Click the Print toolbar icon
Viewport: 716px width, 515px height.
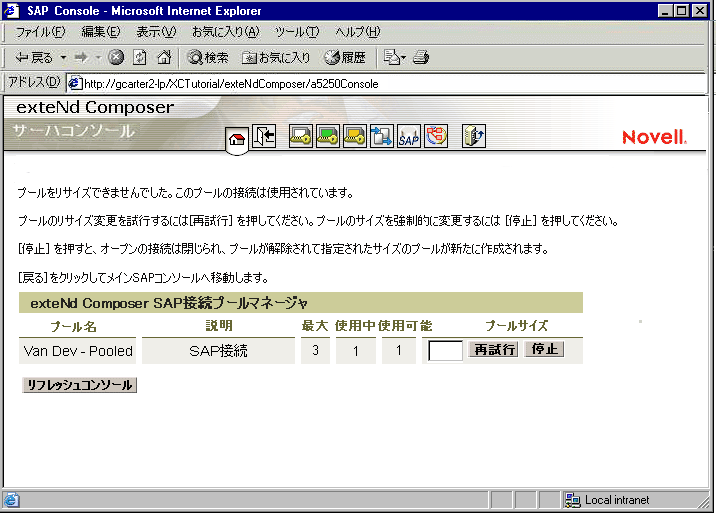pyautogui.click(x=421, y=58)
